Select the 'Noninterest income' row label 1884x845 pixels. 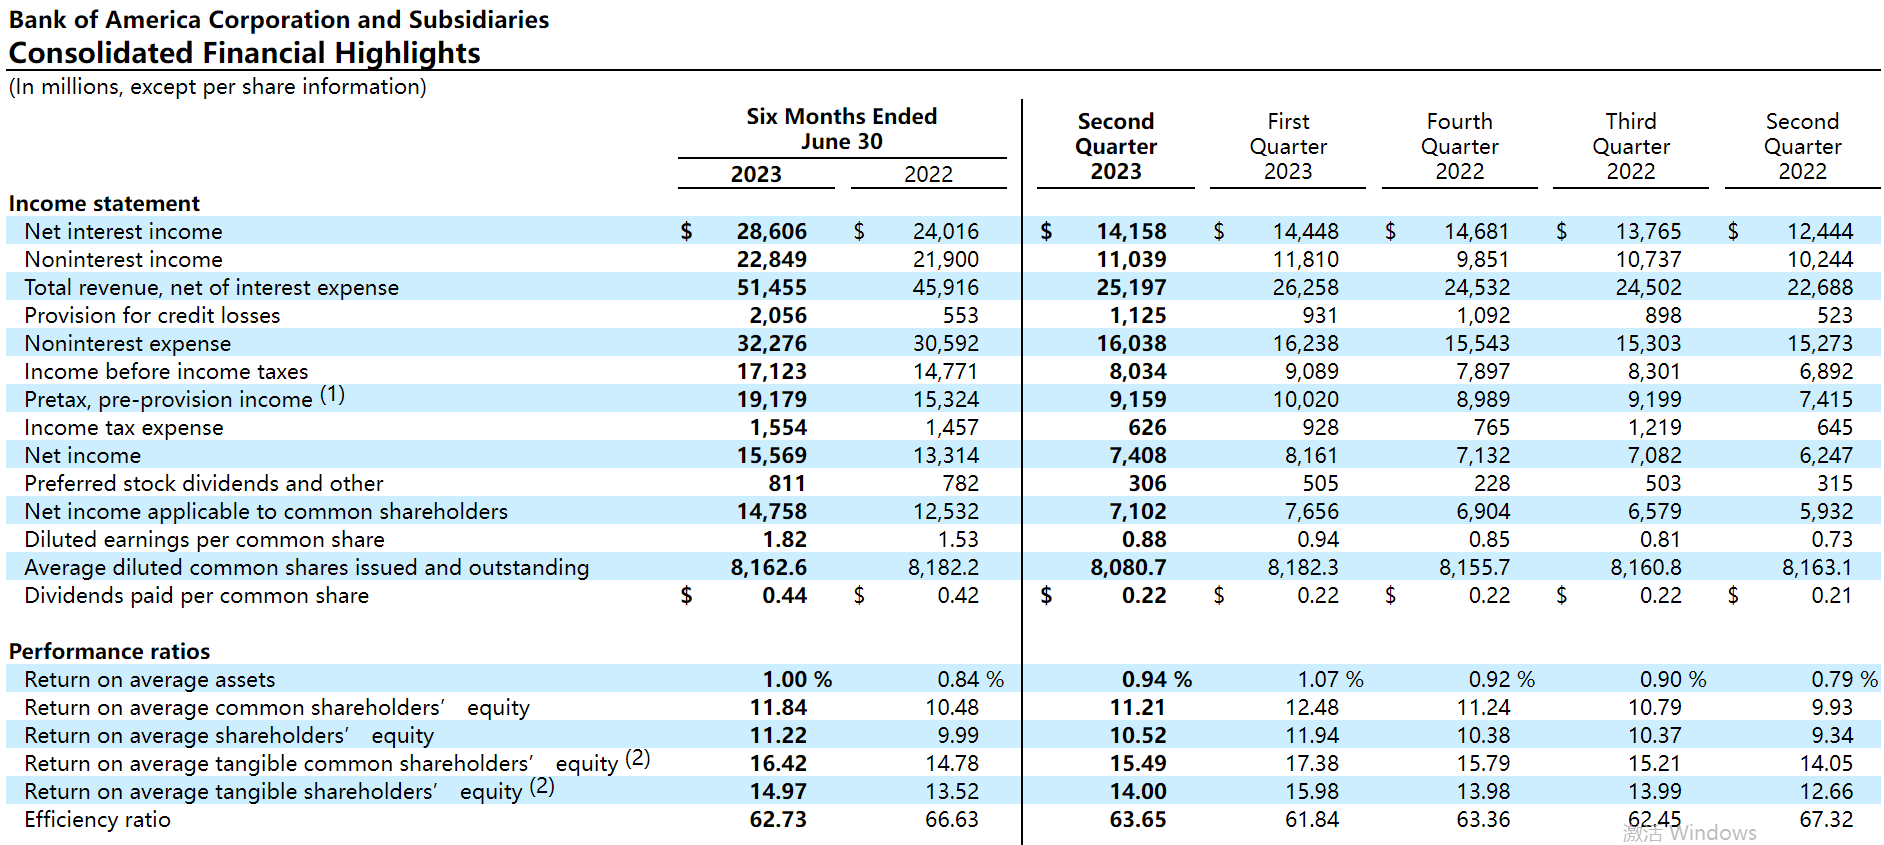[x=124, y=259]
